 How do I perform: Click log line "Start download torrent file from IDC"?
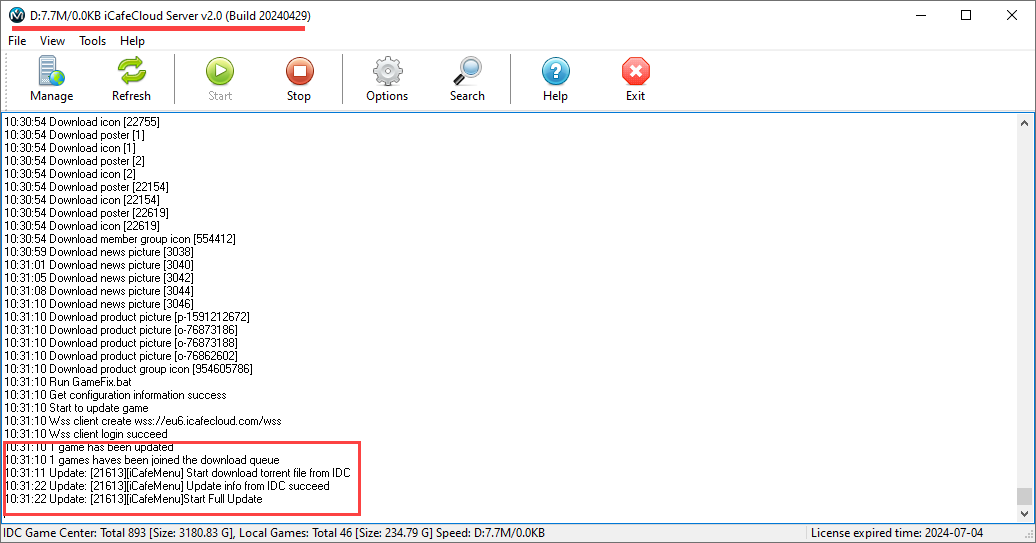pyautogui.click(x=177, y=473)
